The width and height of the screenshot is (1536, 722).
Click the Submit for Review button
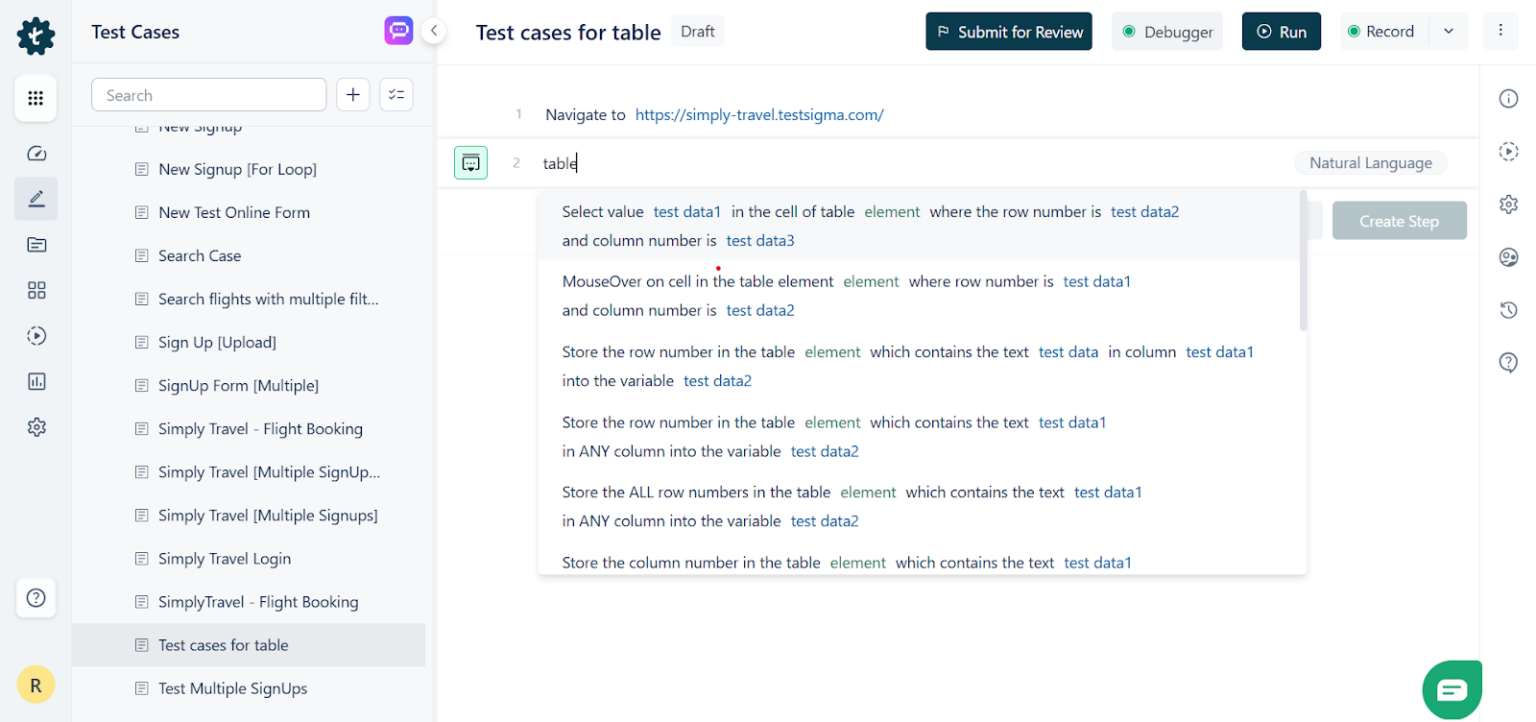point(1008,31)
